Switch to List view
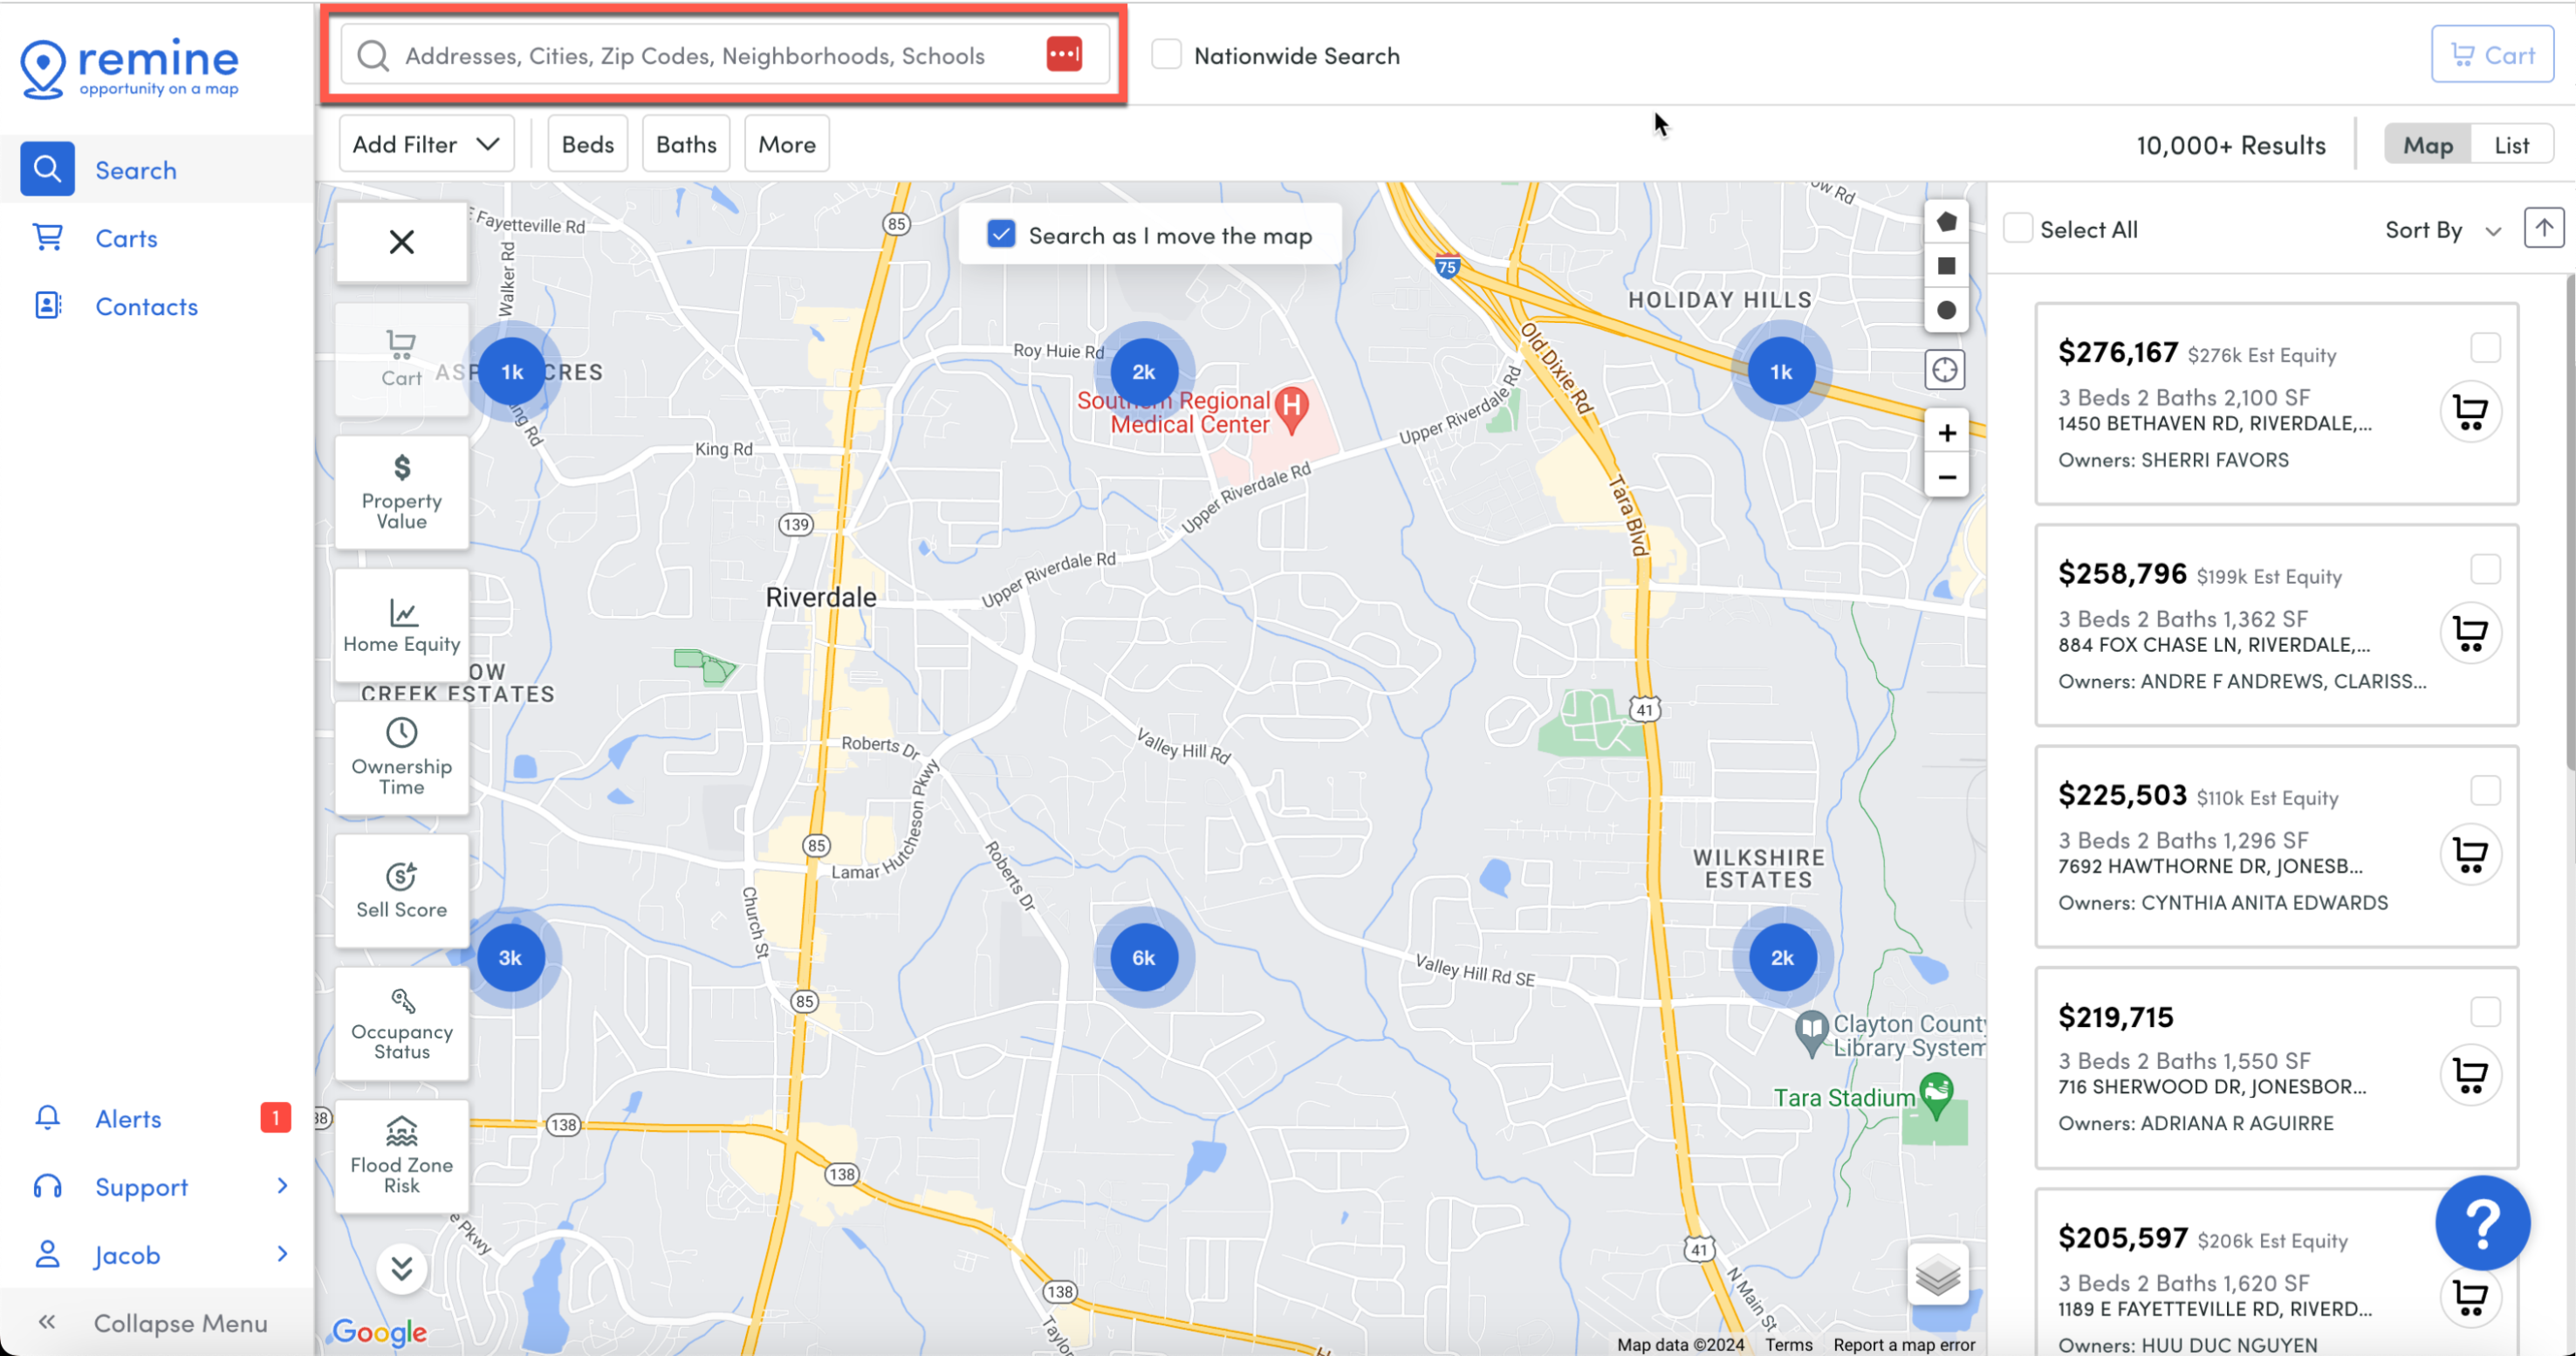2576x1356 pixels. (2511, 145)
